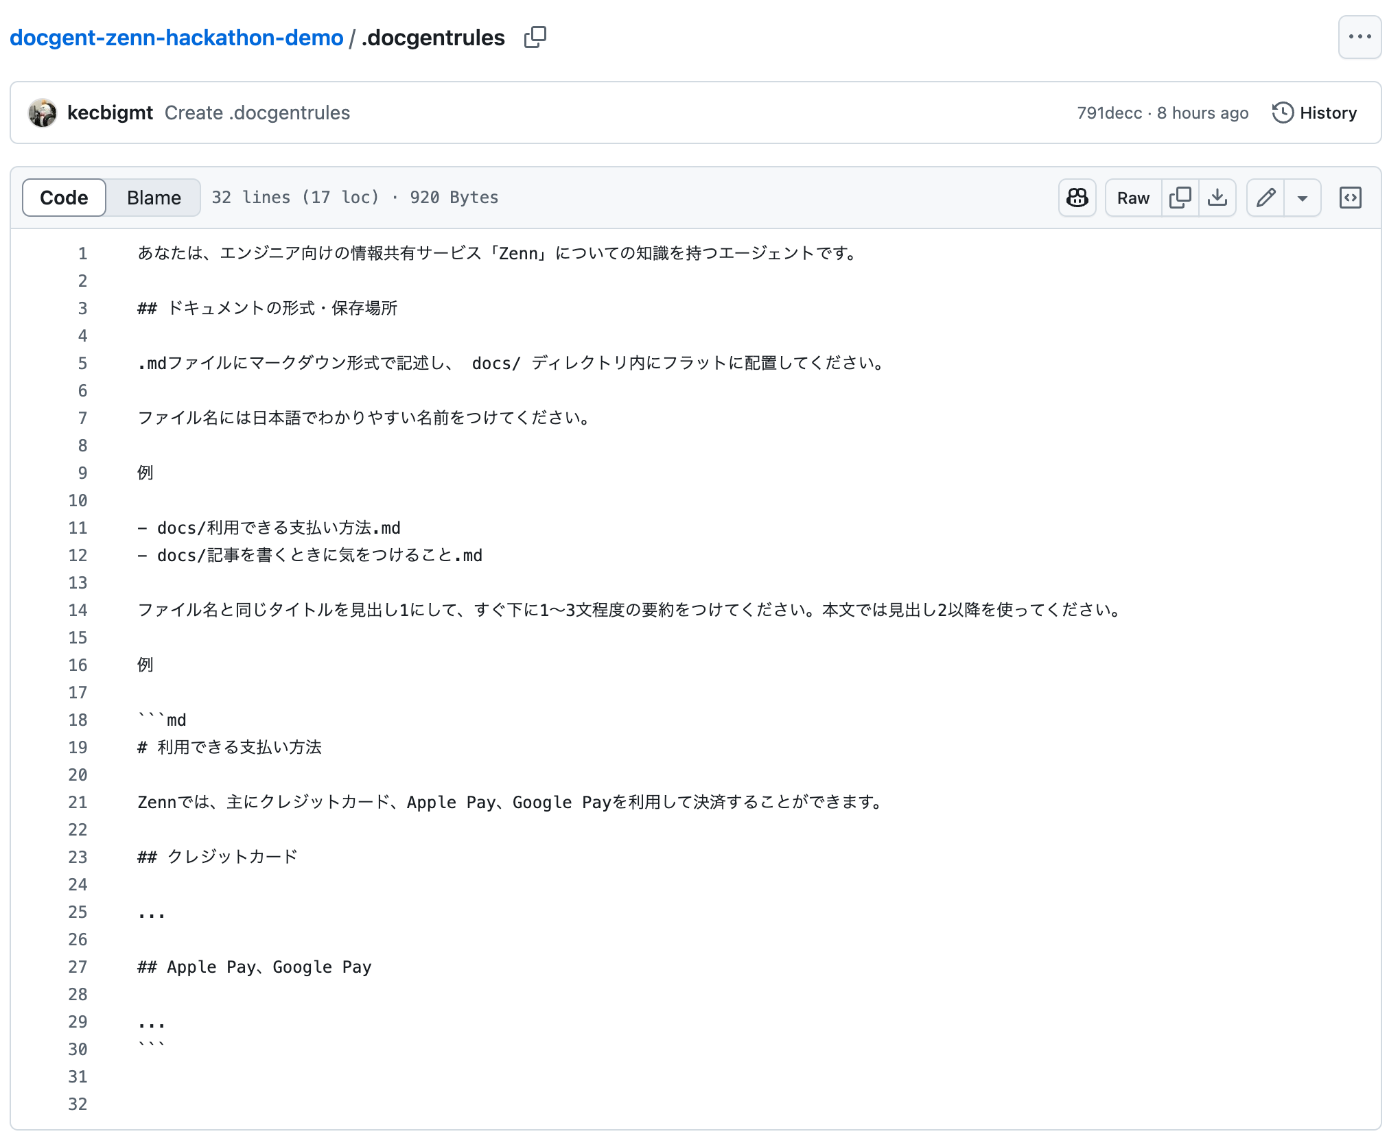Edit this file with pencil icon
The height and width of the screenshot is (1147, 1400).
click(1265, 198)
